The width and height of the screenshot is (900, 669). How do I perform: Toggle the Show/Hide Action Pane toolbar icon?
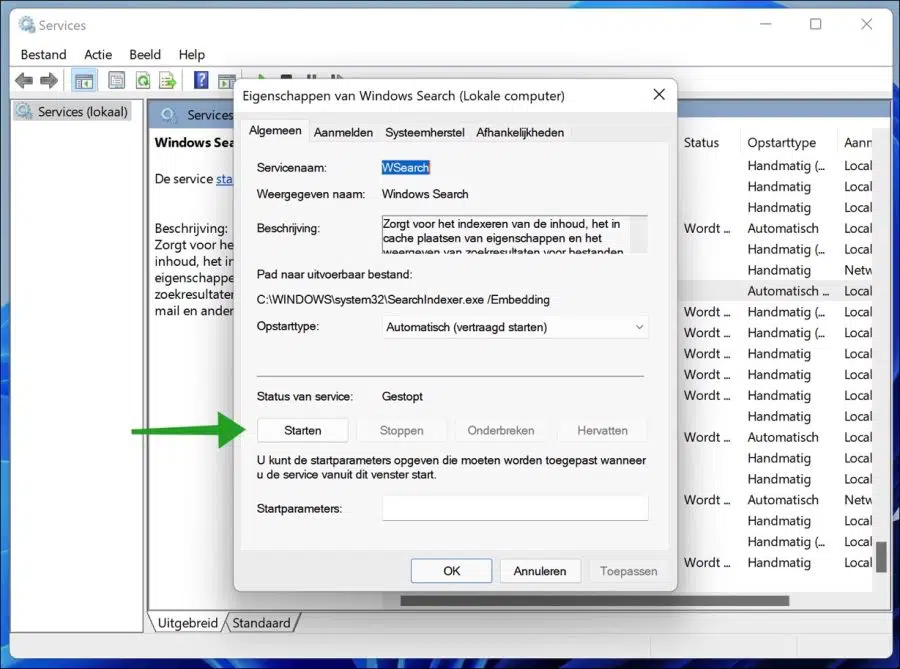click(x=226, y=81)
